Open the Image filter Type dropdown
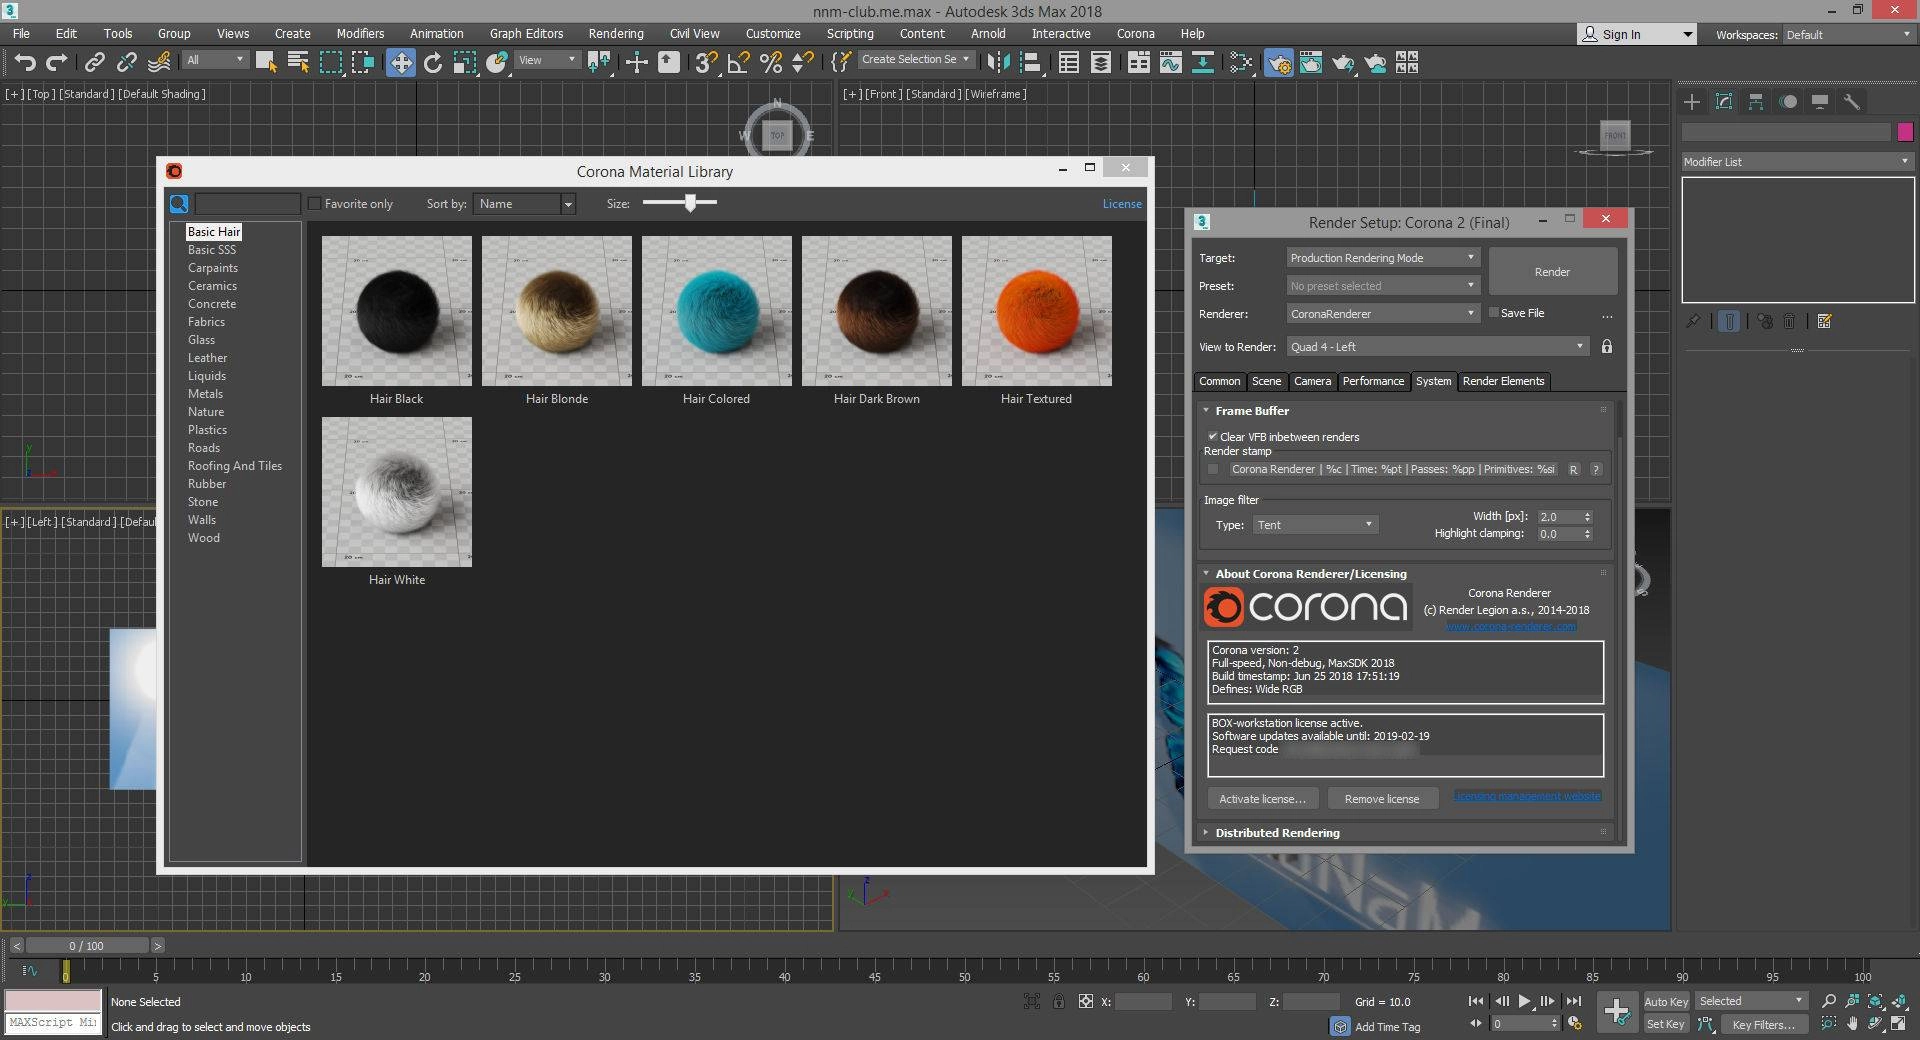Image resolution: width=1920 pixels, height=1040 pixels. tap(1315, 525)
